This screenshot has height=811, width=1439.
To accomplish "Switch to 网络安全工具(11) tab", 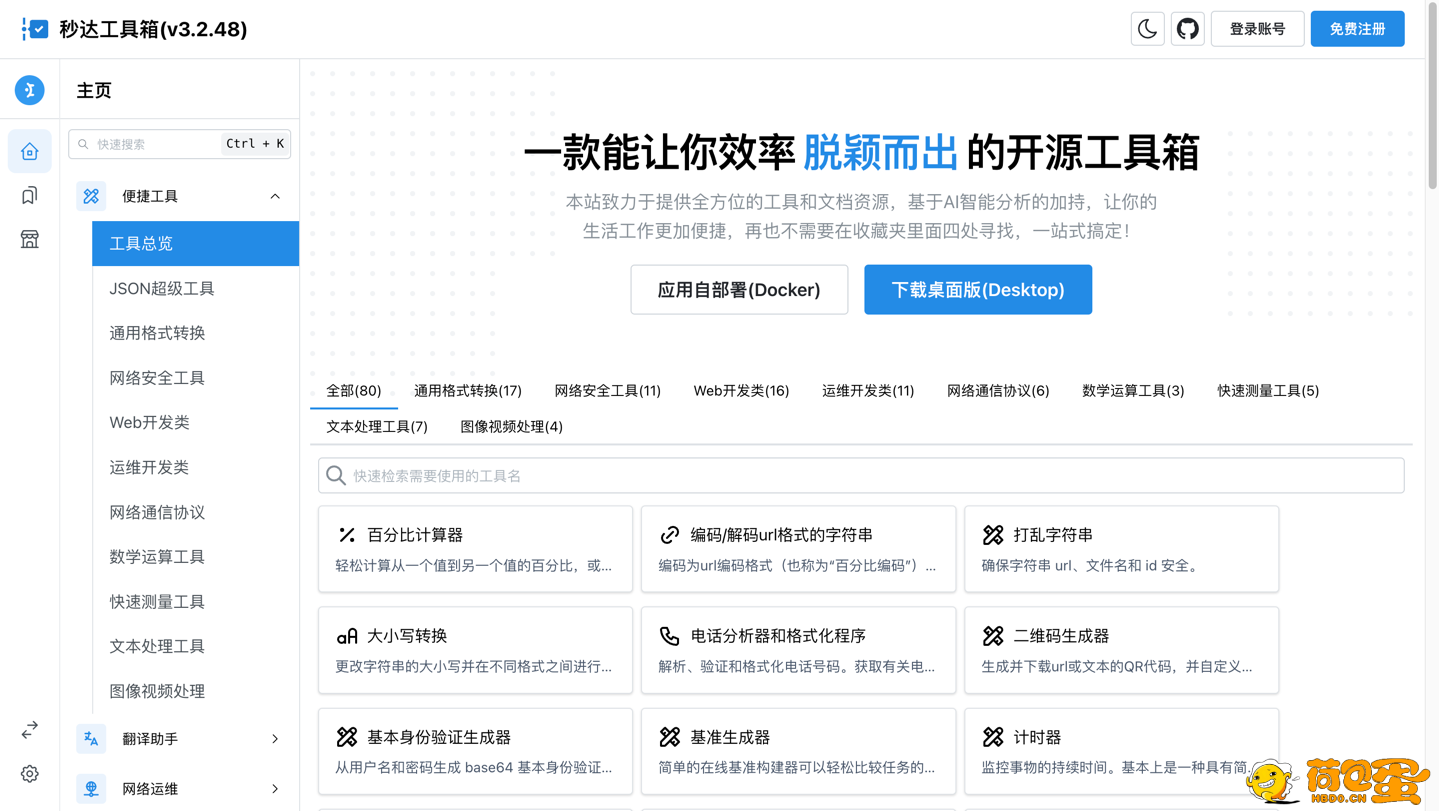I will click(608, 391).
